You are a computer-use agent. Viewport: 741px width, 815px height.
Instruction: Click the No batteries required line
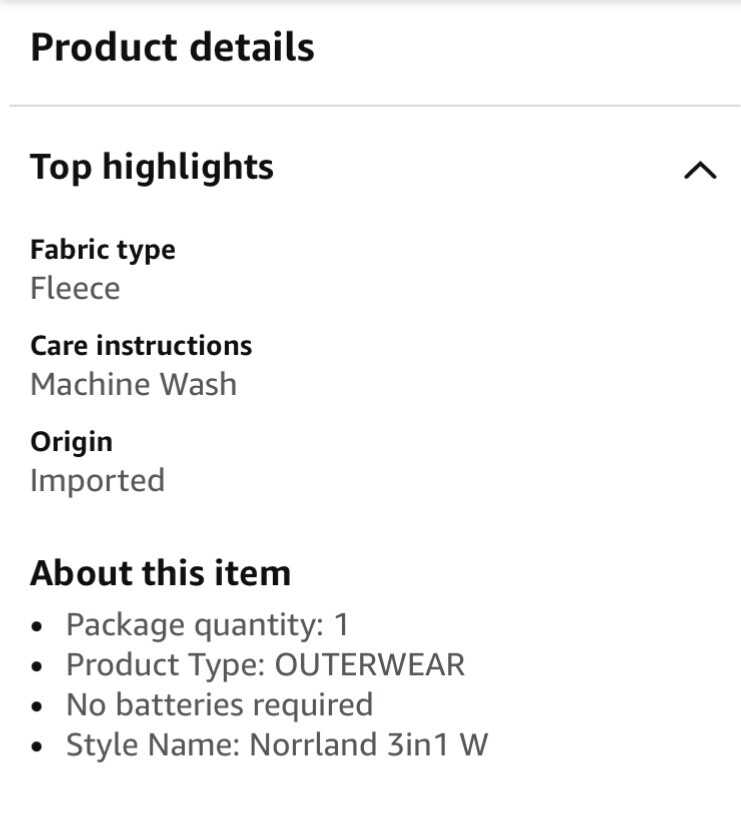219,705
